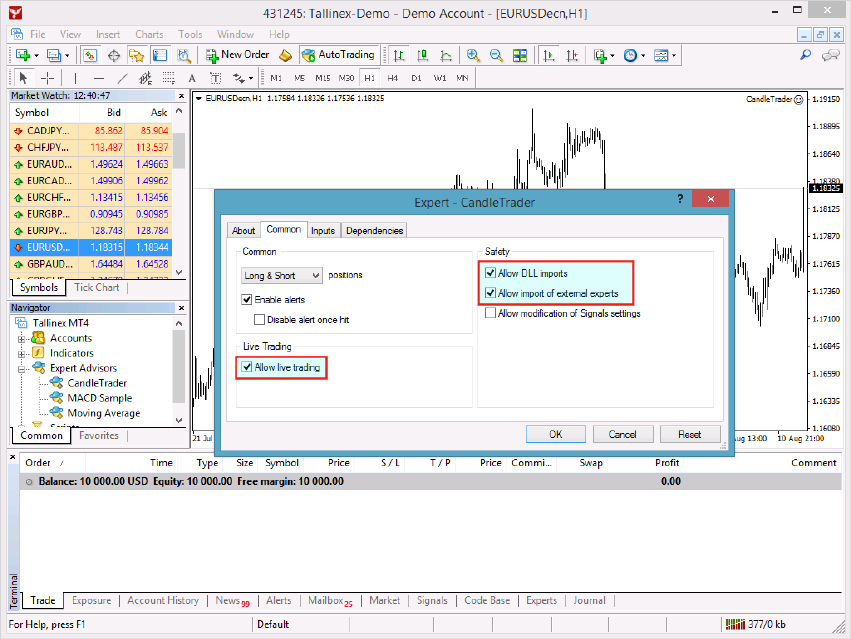Select the EURUSD row in Market Watch
Image resolution: width=851 pixels, height=639 pixels.
point(91,248)
